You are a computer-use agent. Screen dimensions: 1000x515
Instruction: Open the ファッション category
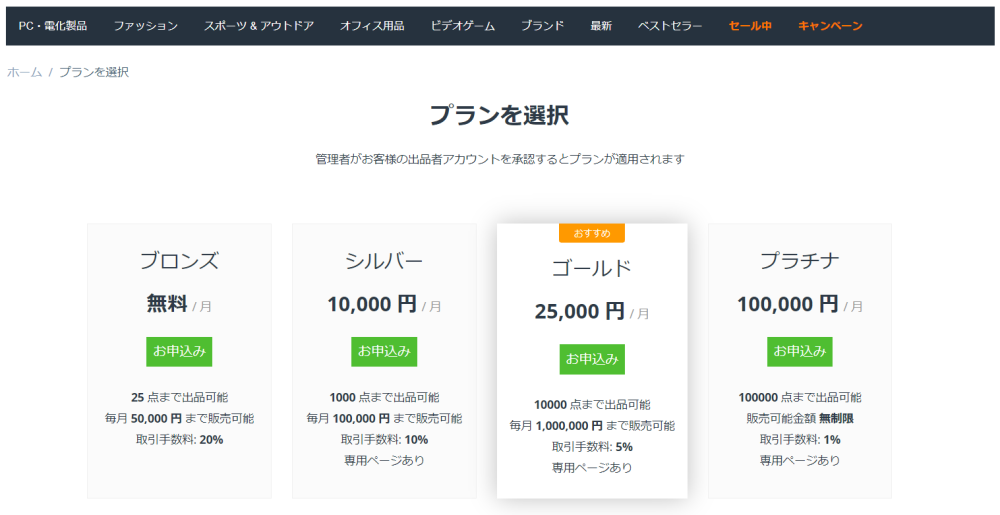pyautogui.click(x=146, y=26)
